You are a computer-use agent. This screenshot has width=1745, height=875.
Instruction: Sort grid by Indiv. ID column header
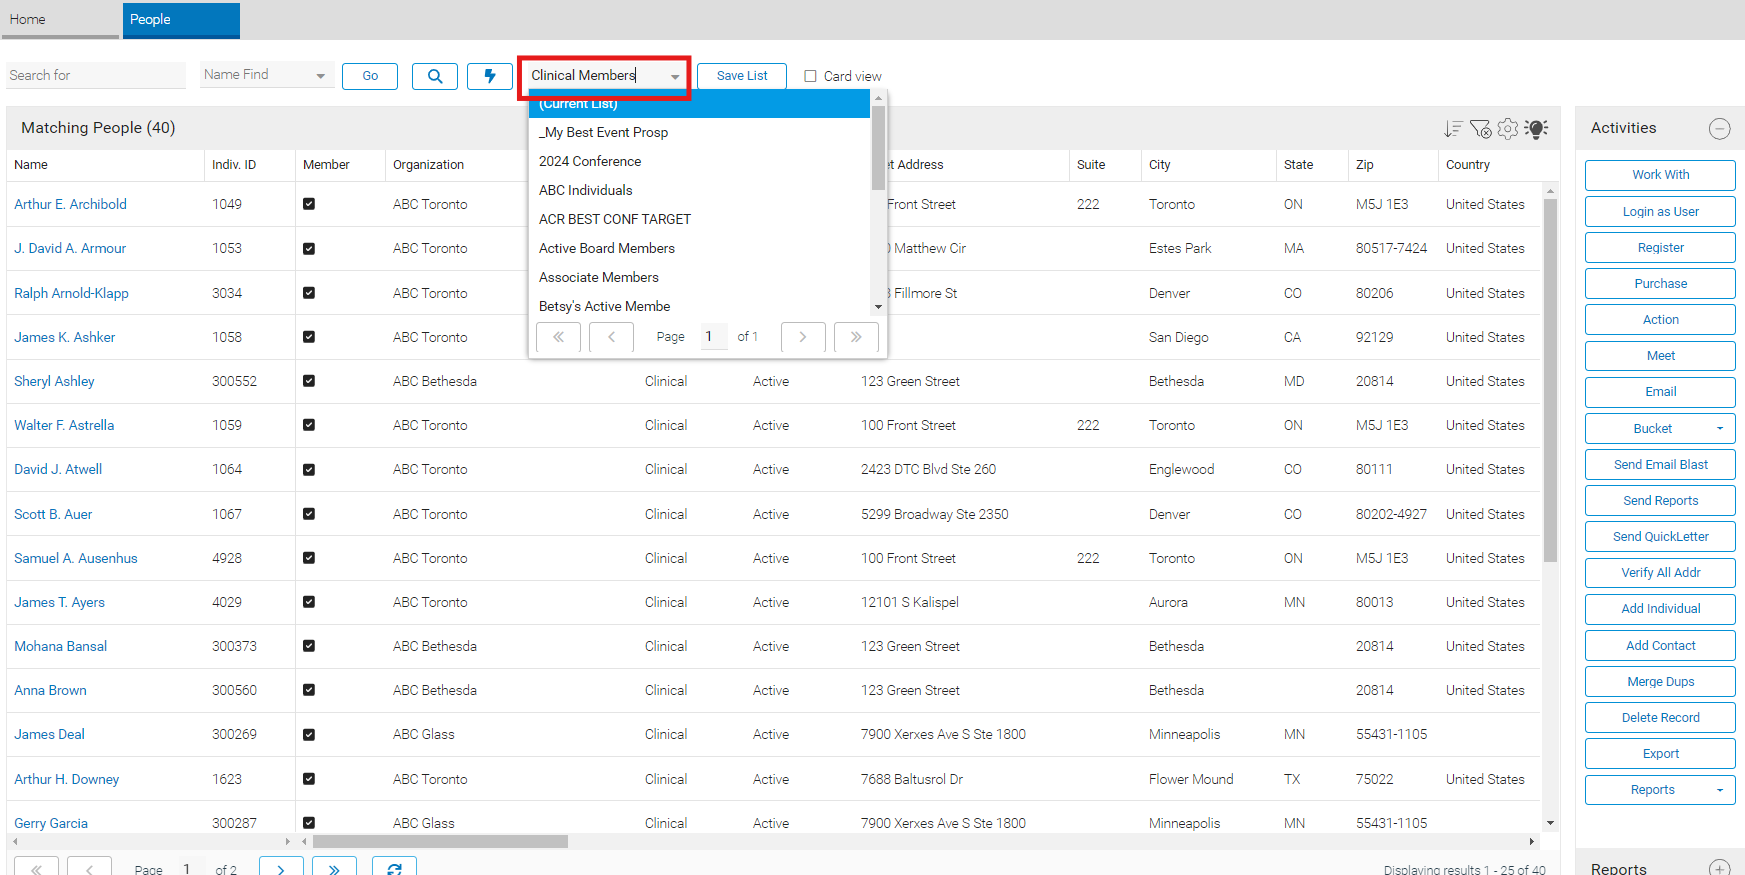pyautogui.click(x=248, y=165)
